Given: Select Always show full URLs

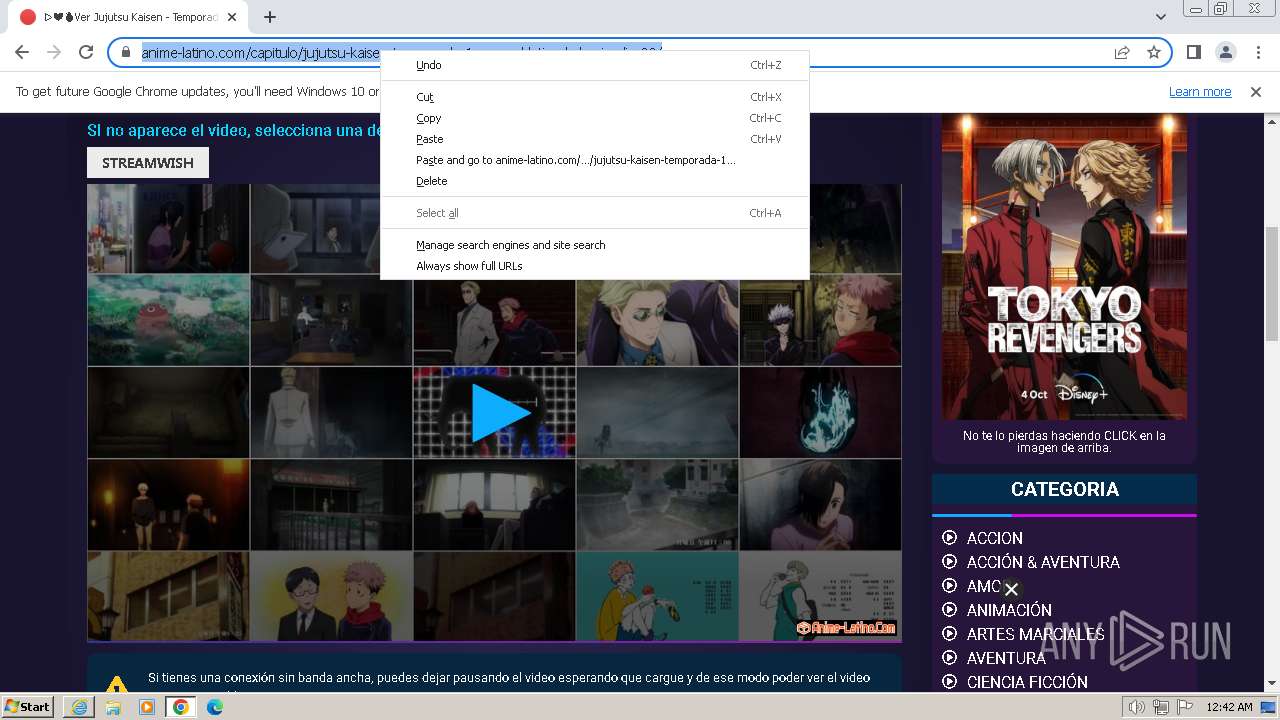Looking at the screenshot, I should point(595,266).
